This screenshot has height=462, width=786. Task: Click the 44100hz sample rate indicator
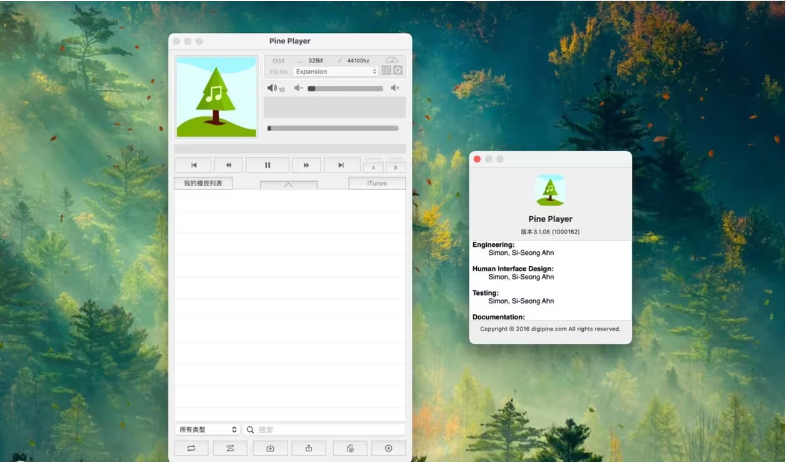click(x=358, y=61)
